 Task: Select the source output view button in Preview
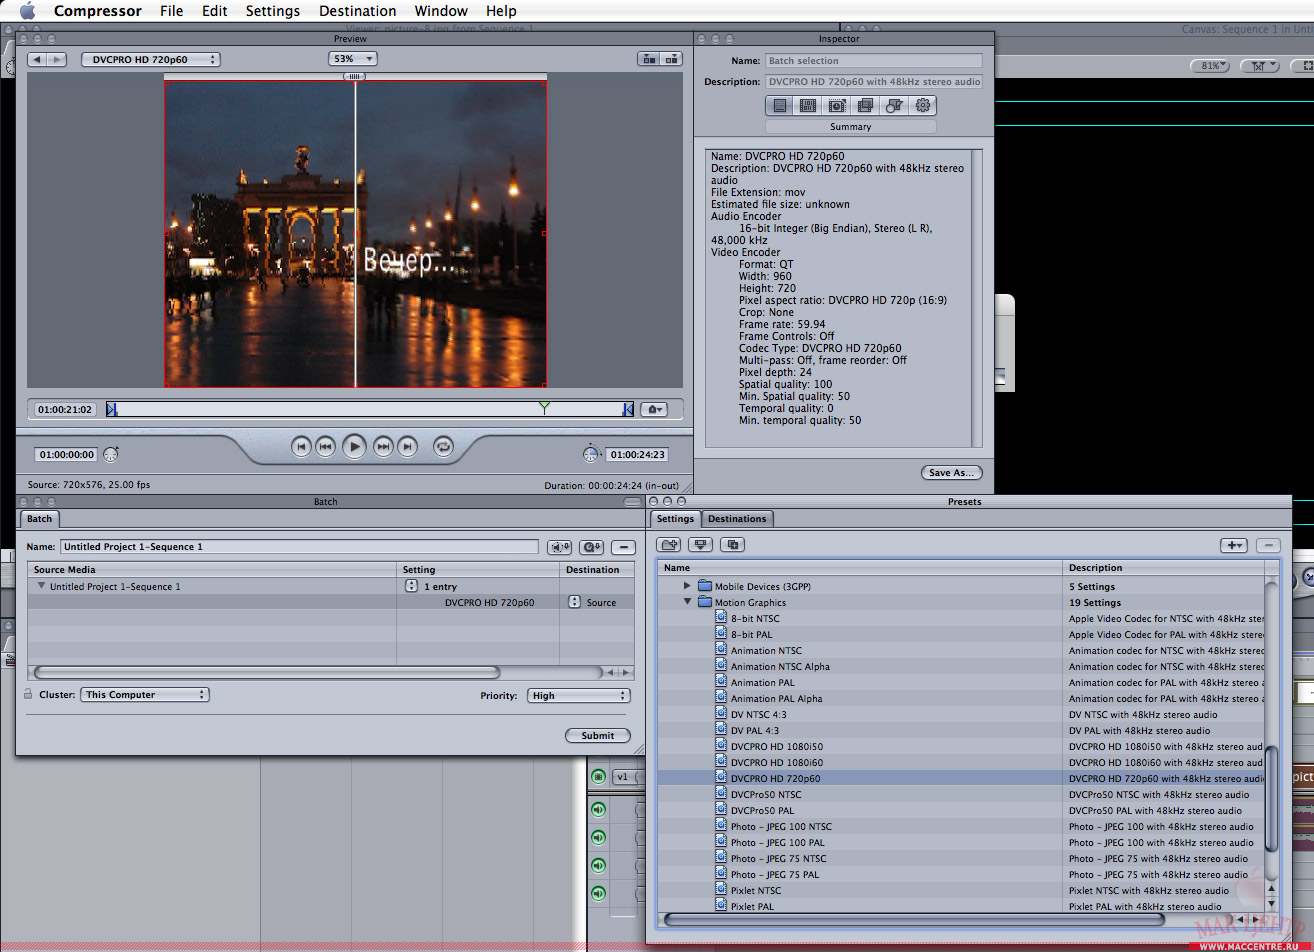coord(650,59)
